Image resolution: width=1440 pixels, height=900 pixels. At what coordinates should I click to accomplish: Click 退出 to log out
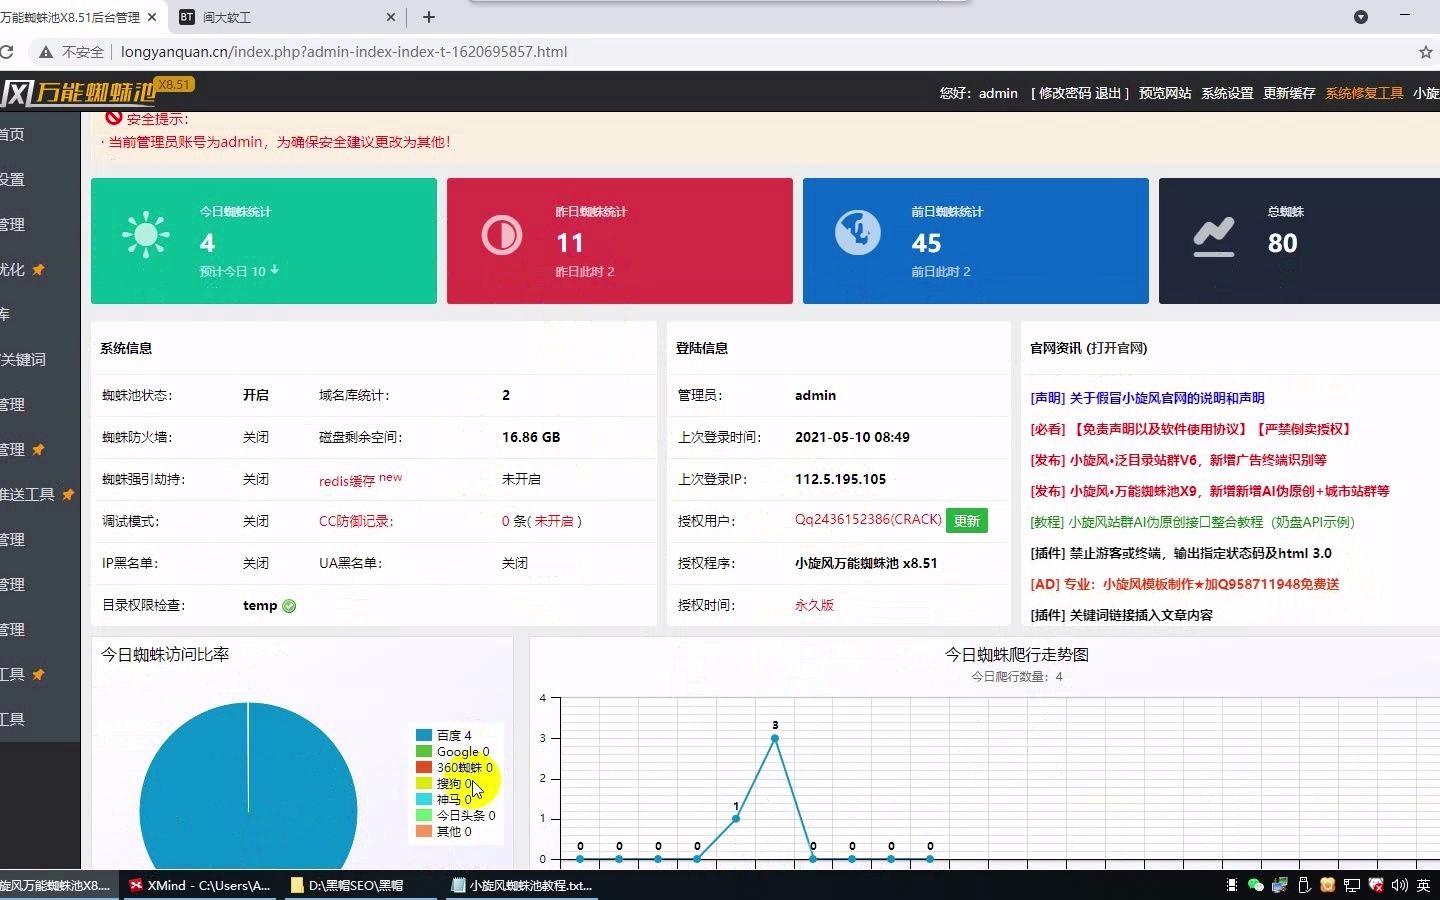tap(1108, 93)
